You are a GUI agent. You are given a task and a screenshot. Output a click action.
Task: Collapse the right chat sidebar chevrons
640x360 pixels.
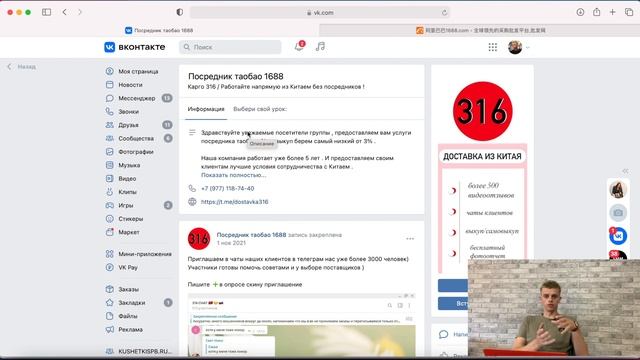pyautogui.click(x=625, y=171)
